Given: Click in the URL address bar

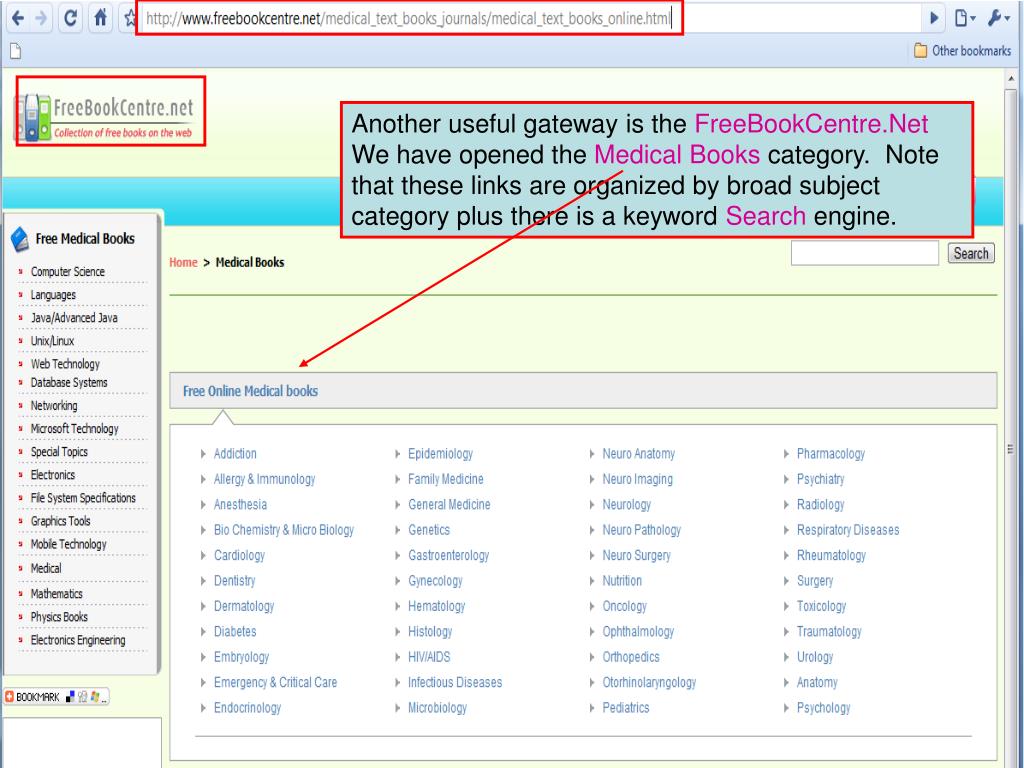Looking at the screenshot, I should [x=410, y=17].
